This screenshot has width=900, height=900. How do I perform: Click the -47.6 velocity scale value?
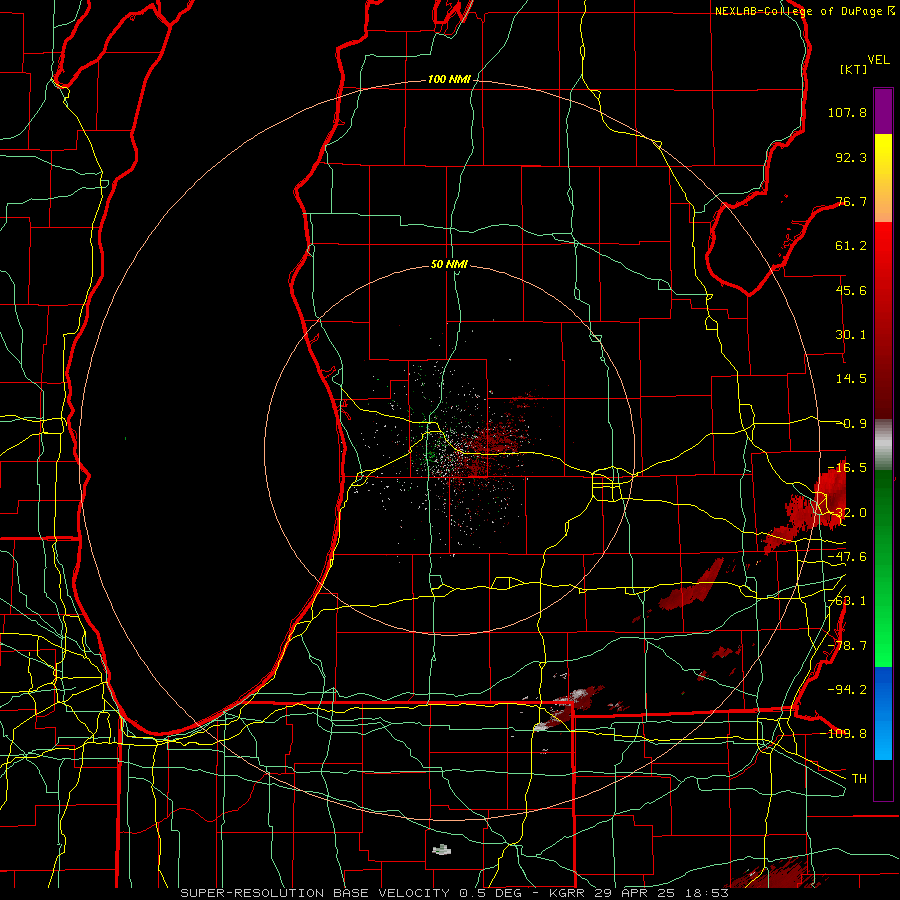click(x=847, y=557)
